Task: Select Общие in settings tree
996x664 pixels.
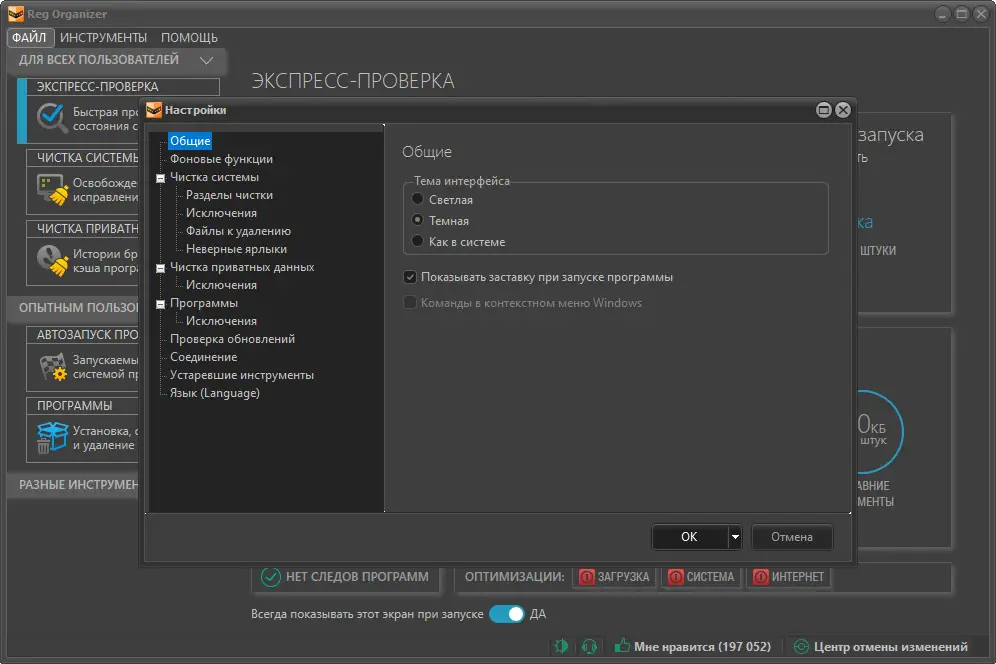Action: [190, 140]
